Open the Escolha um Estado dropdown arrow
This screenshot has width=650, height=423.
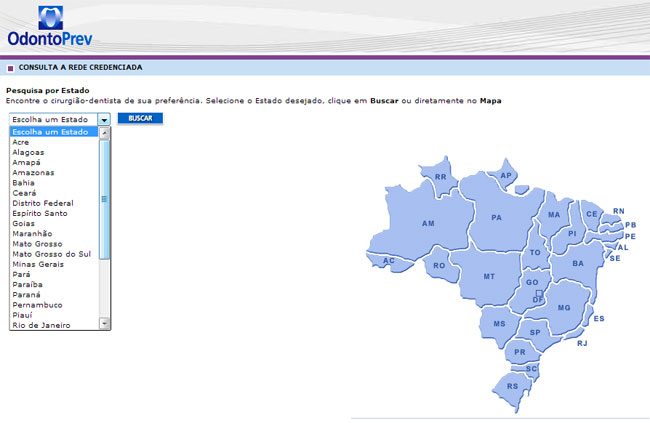pos(104,119)
